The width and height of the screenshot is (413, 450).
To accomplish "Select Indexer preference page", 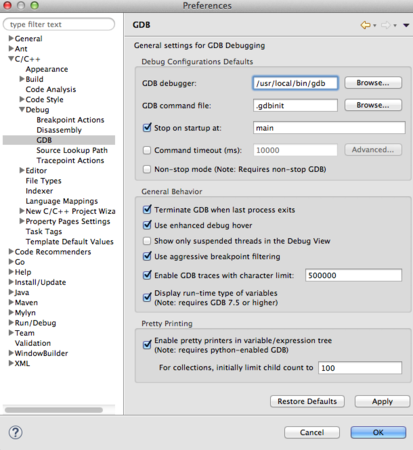I will click(39, 191).
